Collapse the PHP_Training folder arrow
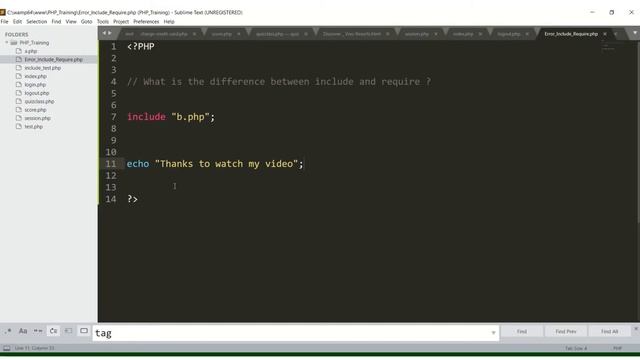The width and height of the screenshot is (640, 360). click(x=7, y=42)
